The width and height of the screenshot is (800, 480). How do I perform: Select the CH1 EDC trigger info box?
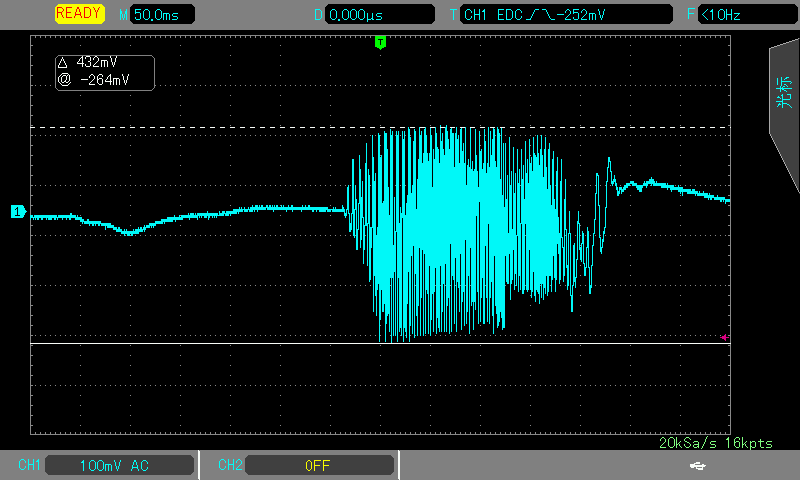coord(566,15)
